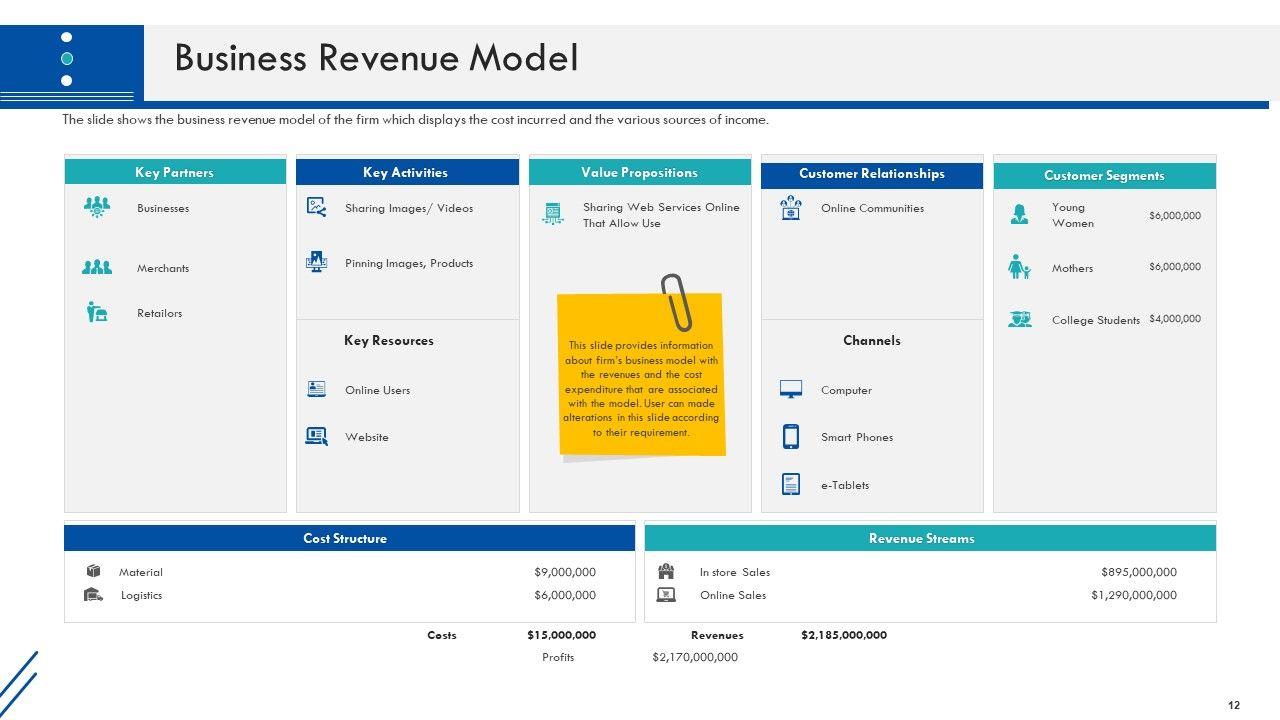Image resolution: width=1280 pixels, height=720 pixels.
Task: Select the Revenue Streams header bar
Action: tap(930, 538)
